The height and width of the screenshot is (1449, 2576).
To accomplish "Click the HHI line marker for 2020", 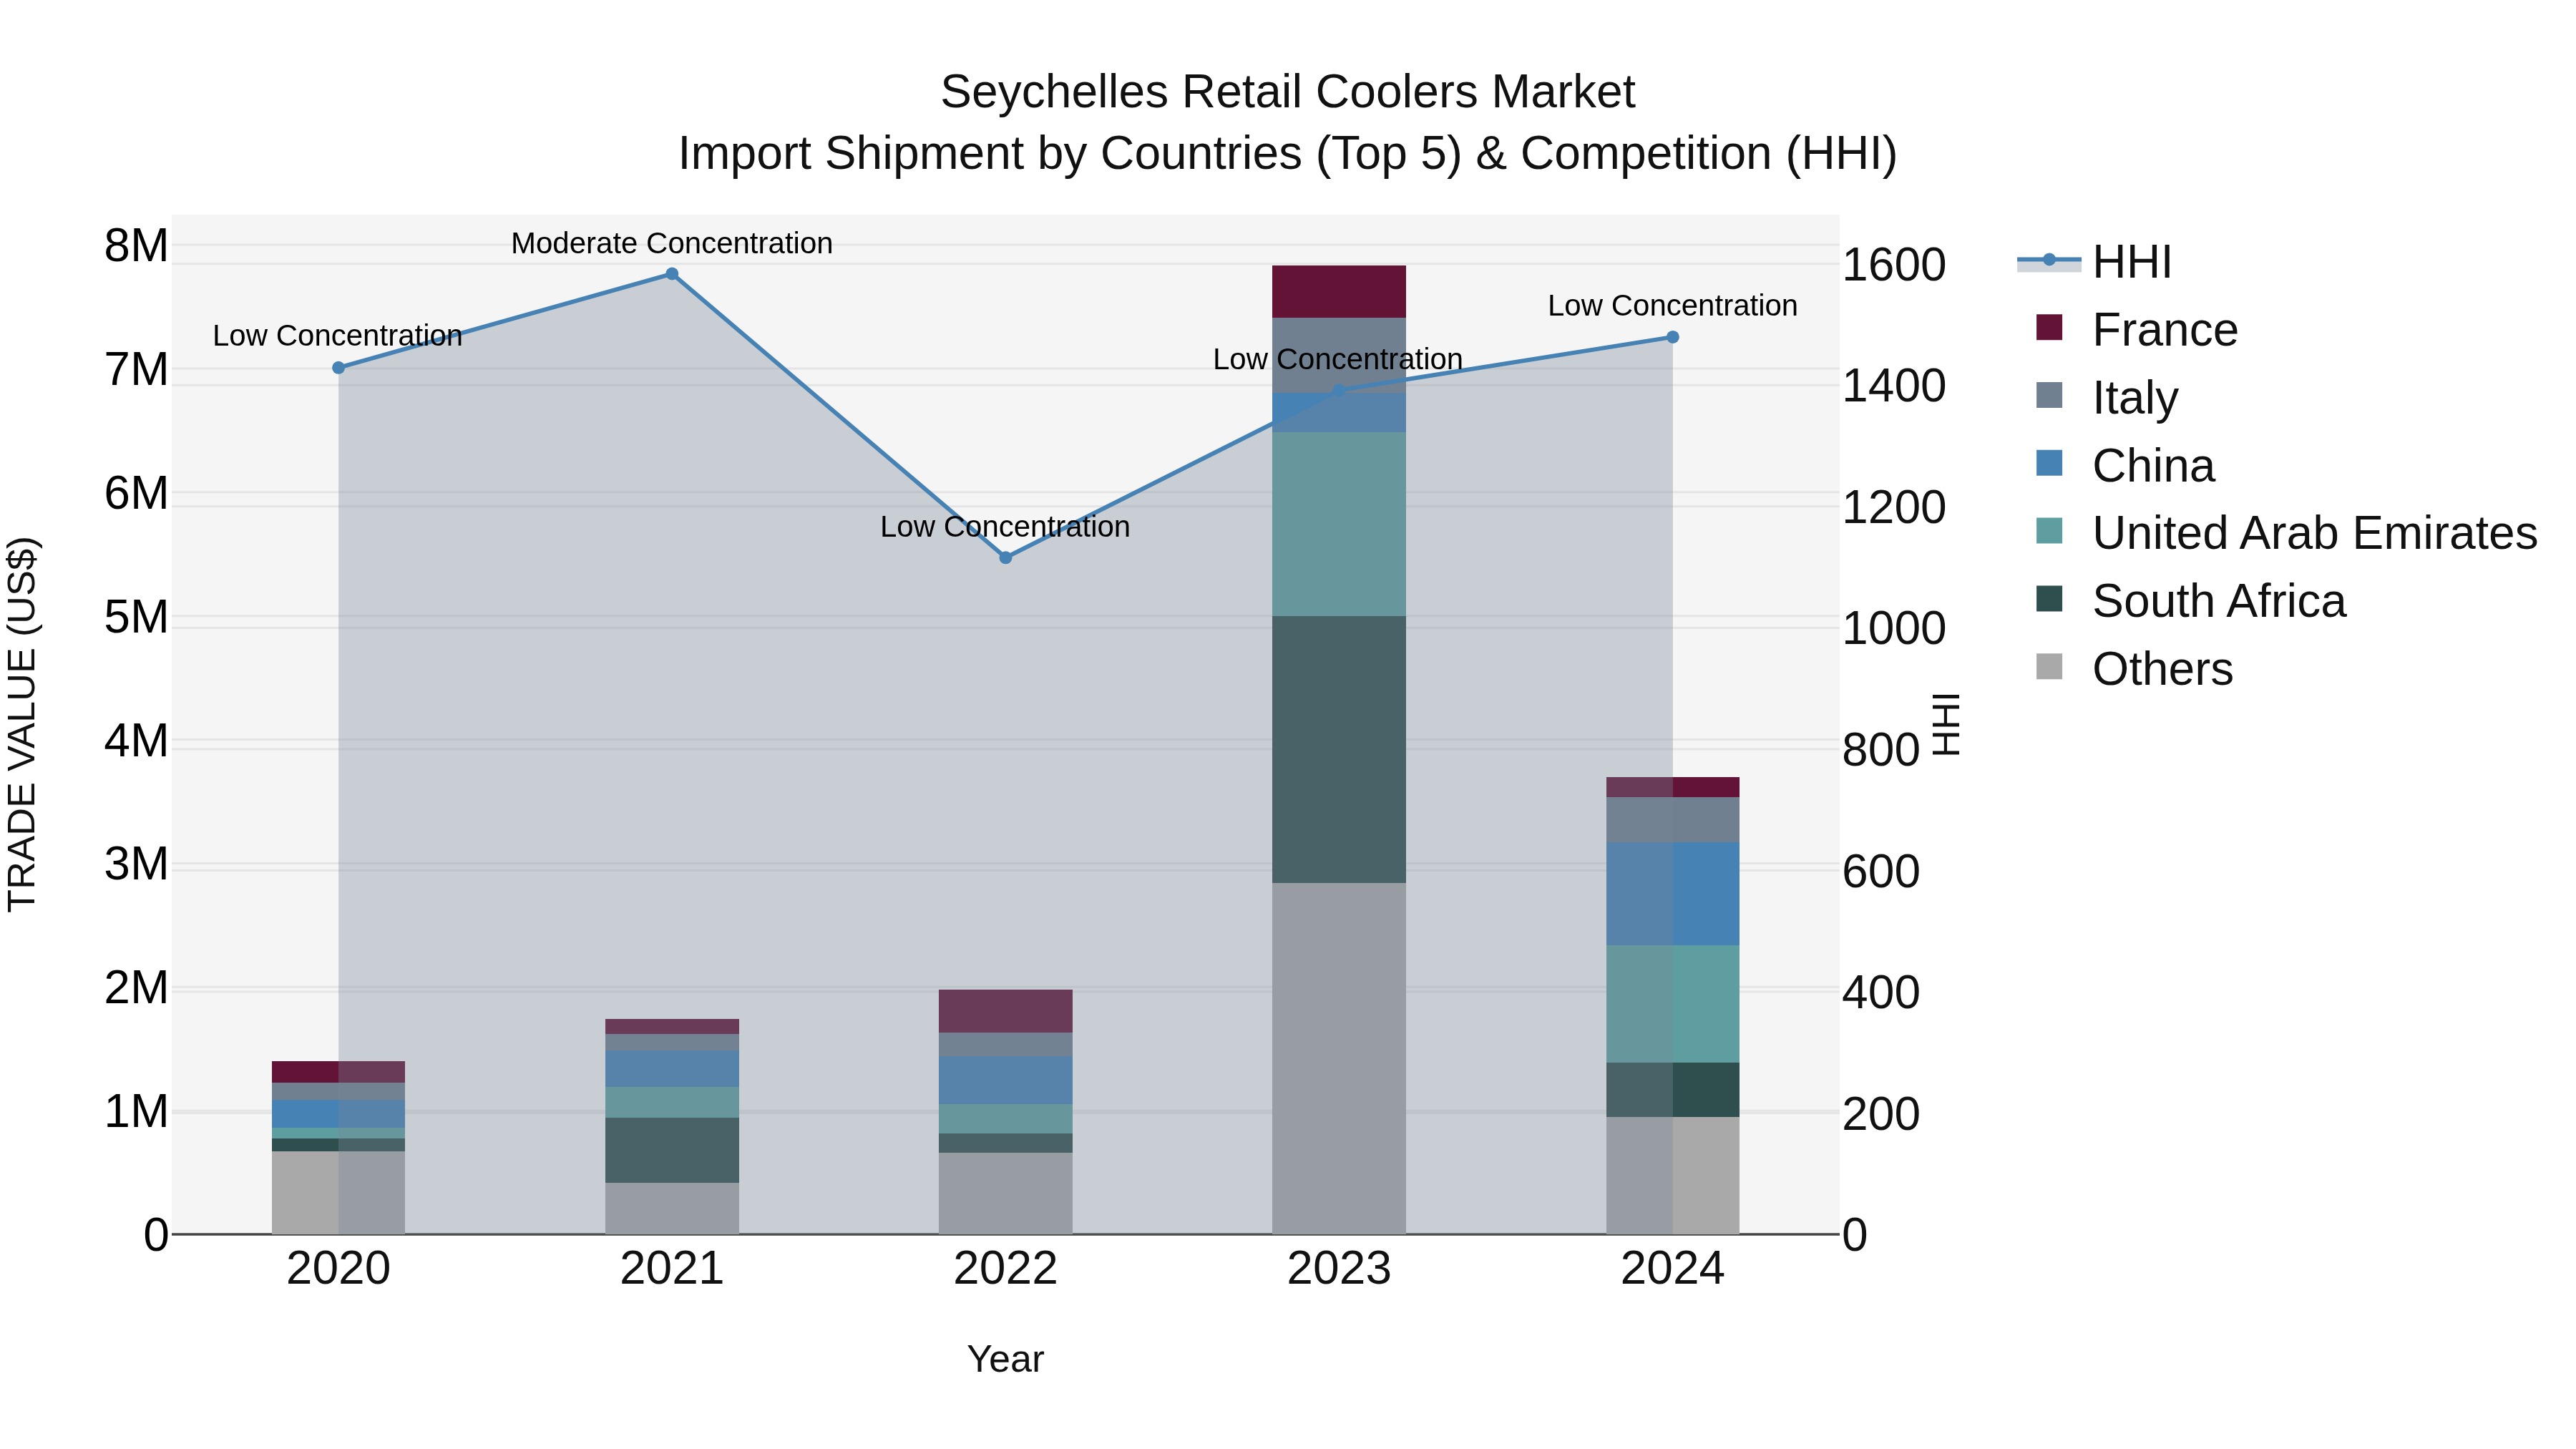I will click(338, 368).
